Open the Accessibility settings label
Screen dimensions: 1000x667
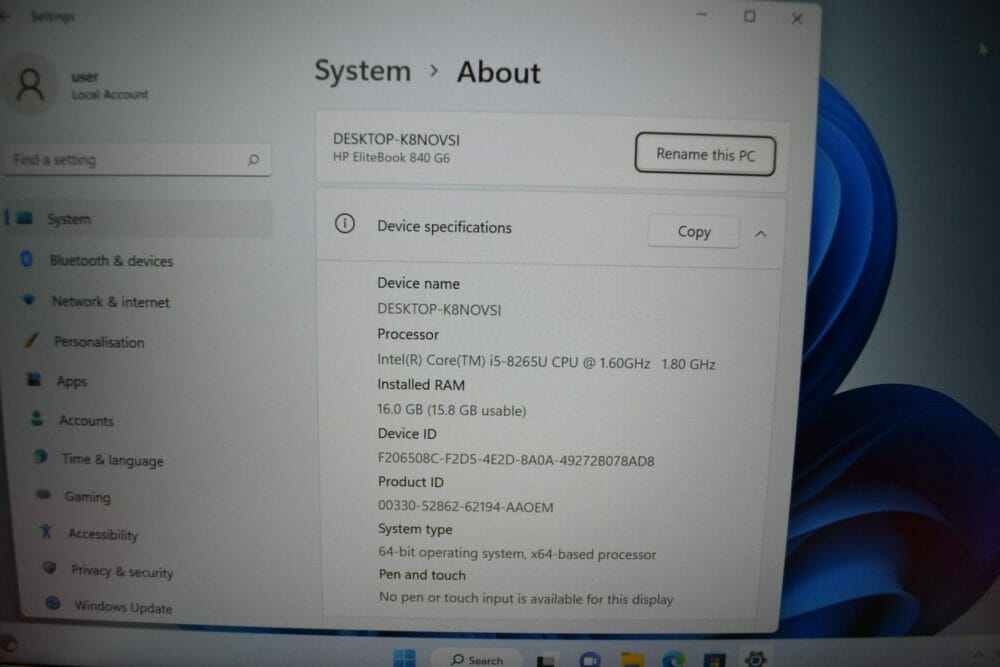tap(103, 534)
